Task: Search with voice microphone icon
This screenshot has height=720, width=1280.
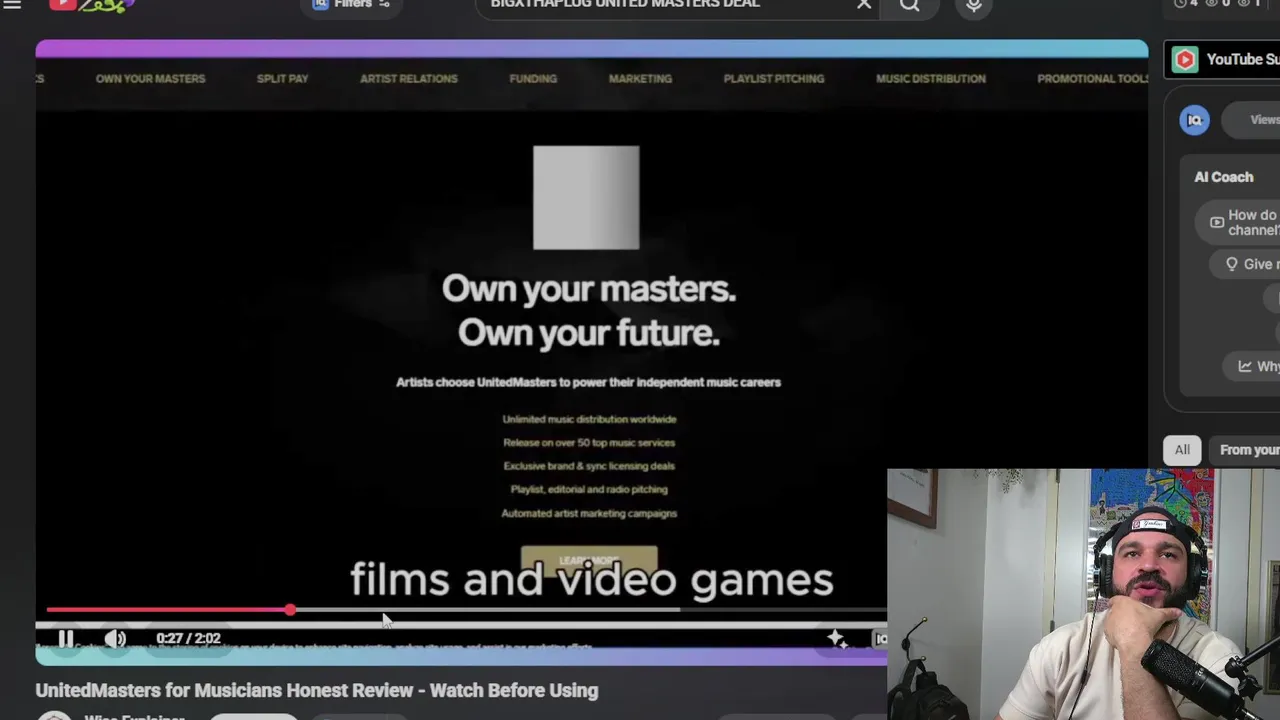Action: click(973, 6)
